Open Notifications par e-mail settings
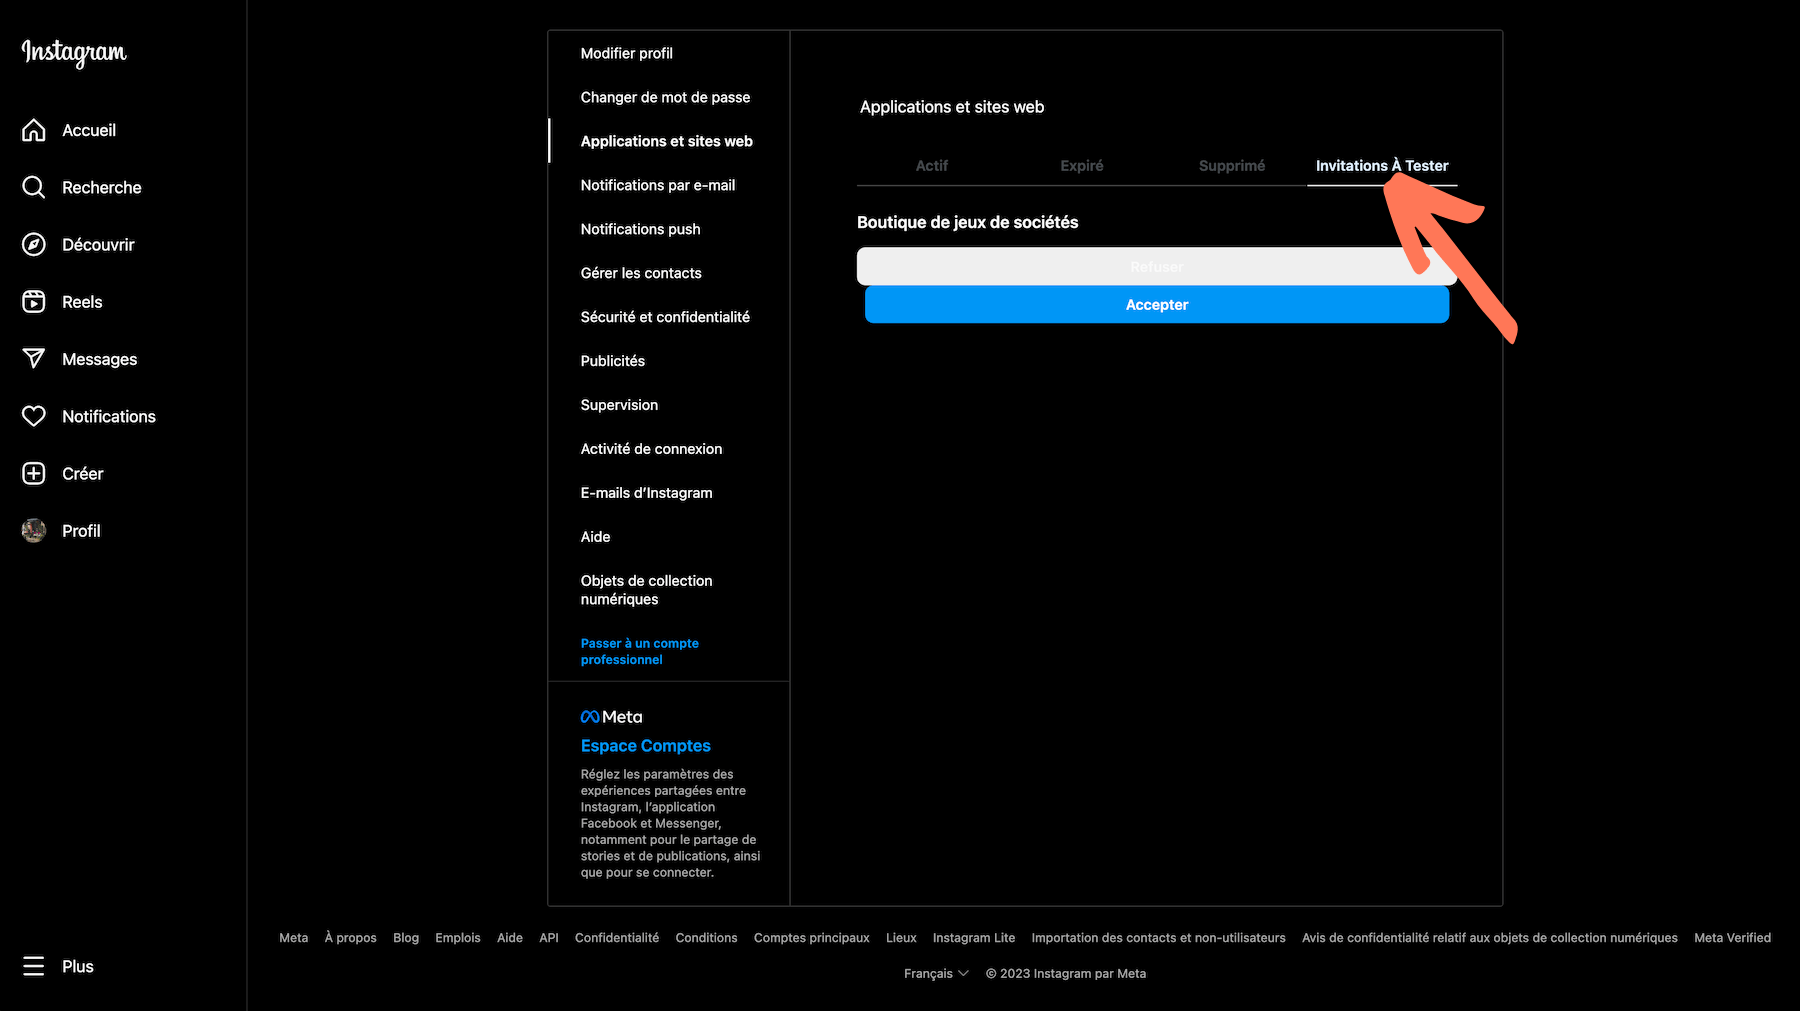 click(657, 185)
